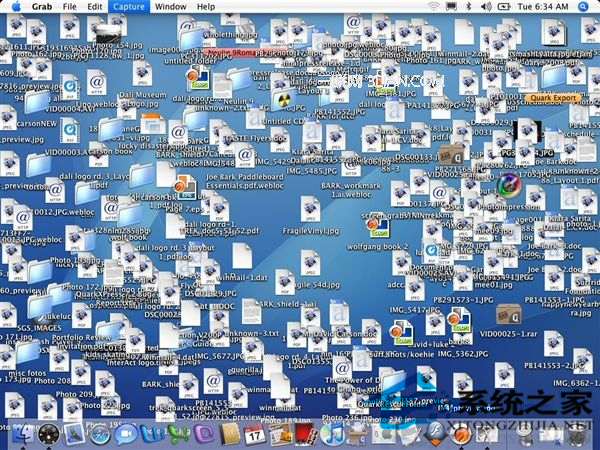Launch Safari compass icon in Dock

(x=100, y=434)
